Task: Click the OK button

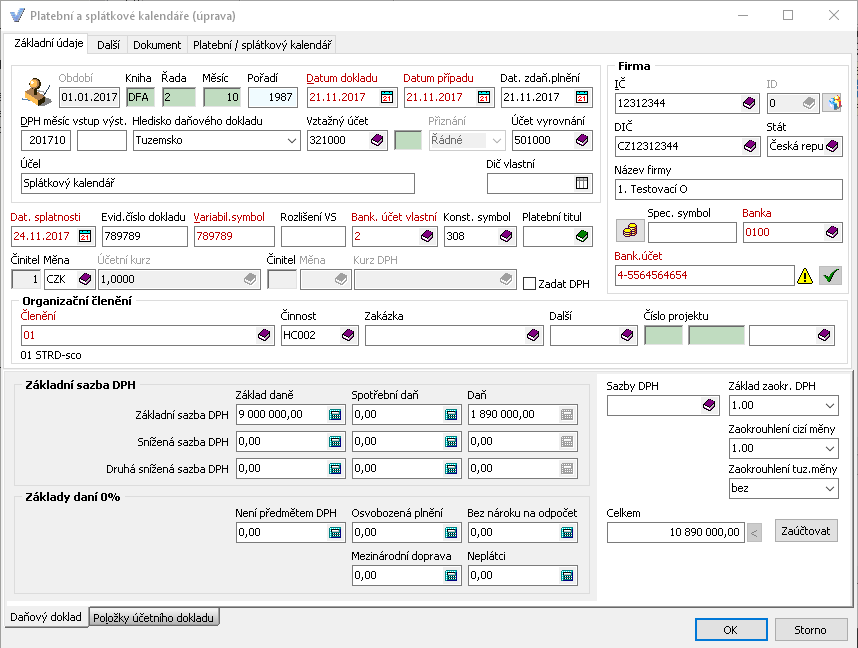Action: (x=731, y=630)
